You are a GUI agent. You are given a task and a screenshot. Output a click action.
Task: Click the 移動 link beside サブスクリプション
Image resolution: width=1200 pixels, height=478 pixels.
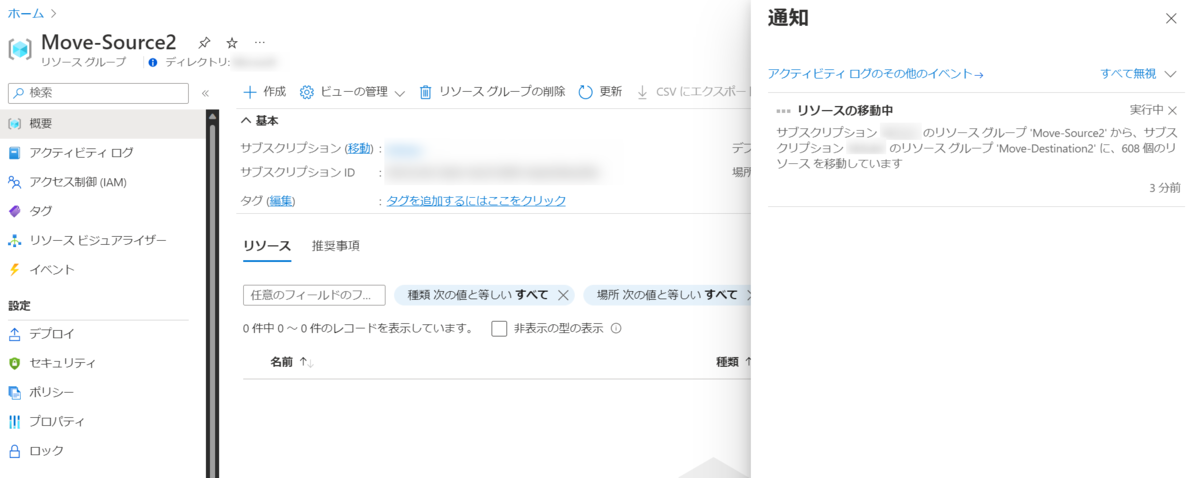(x=359, y=148)
